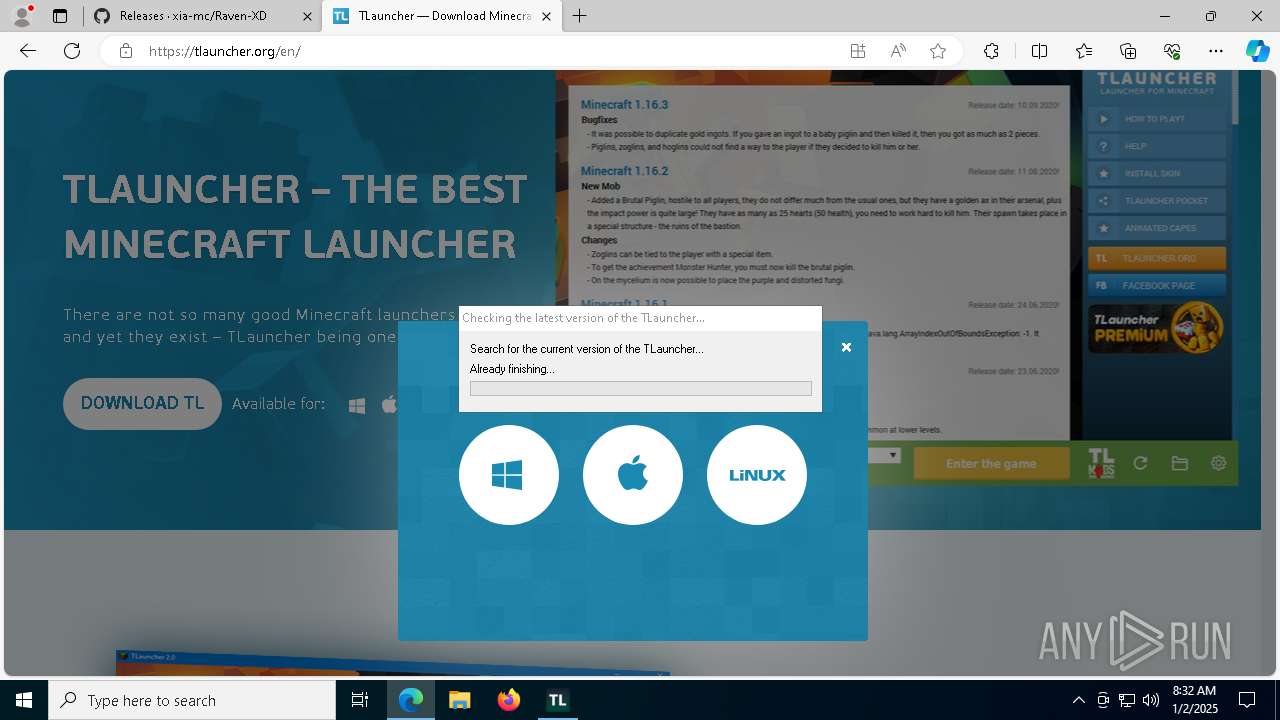Refresh the tlauncher.org page

coord(72,51)
